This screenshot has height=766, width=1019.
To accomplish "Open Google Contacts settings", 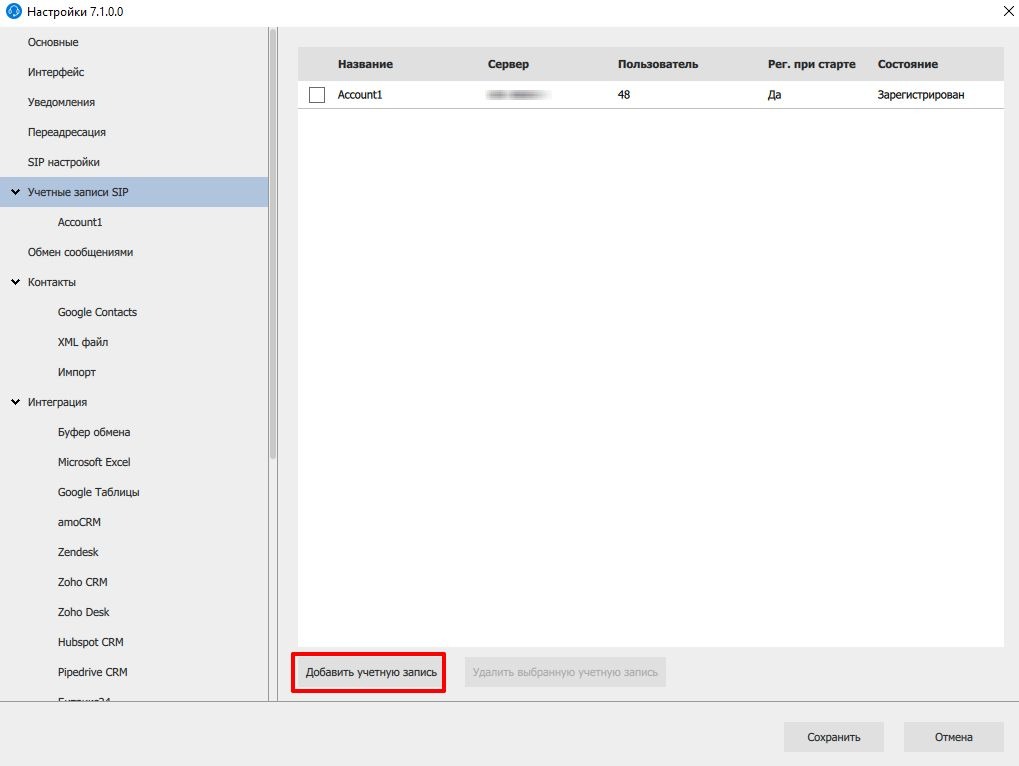I will click(97, 312).
